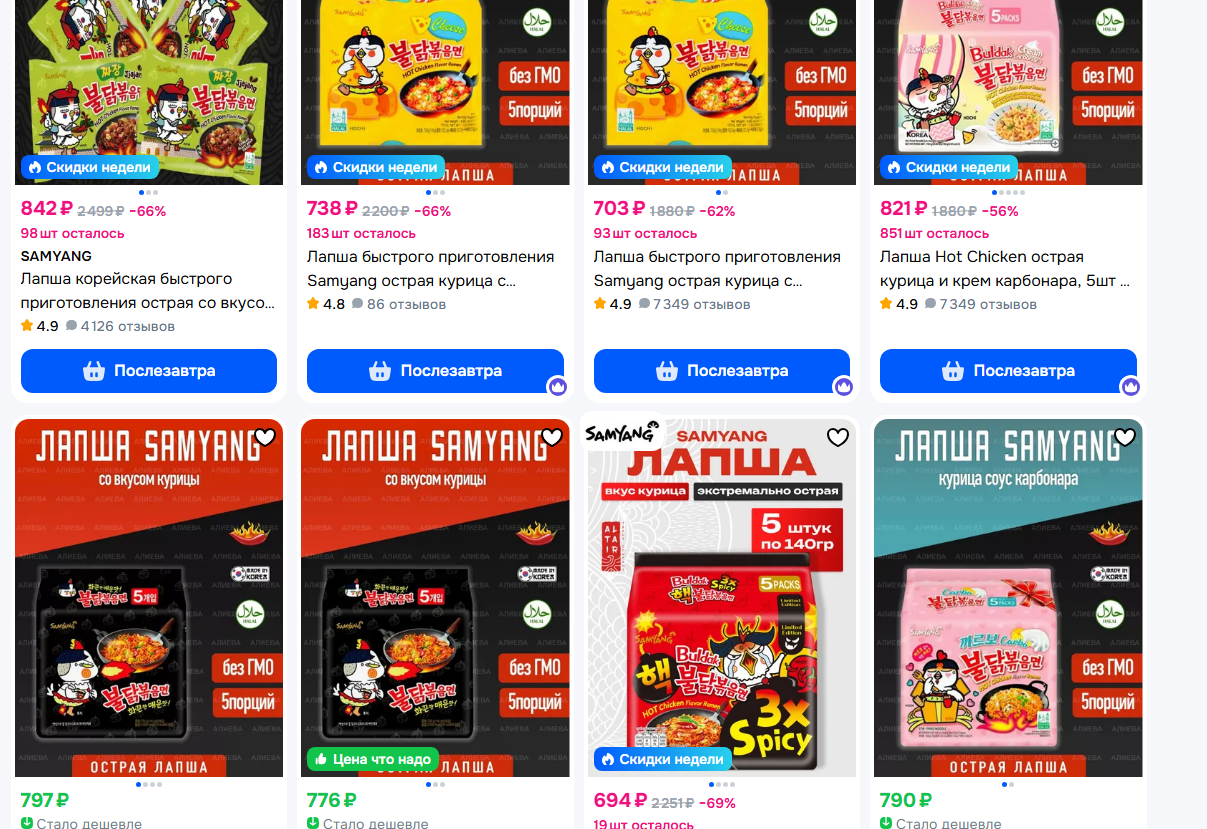Click Скидки недели badge on the 3x Spicy product
Screen dimensions: 1207x829
(x=664, y=759)
